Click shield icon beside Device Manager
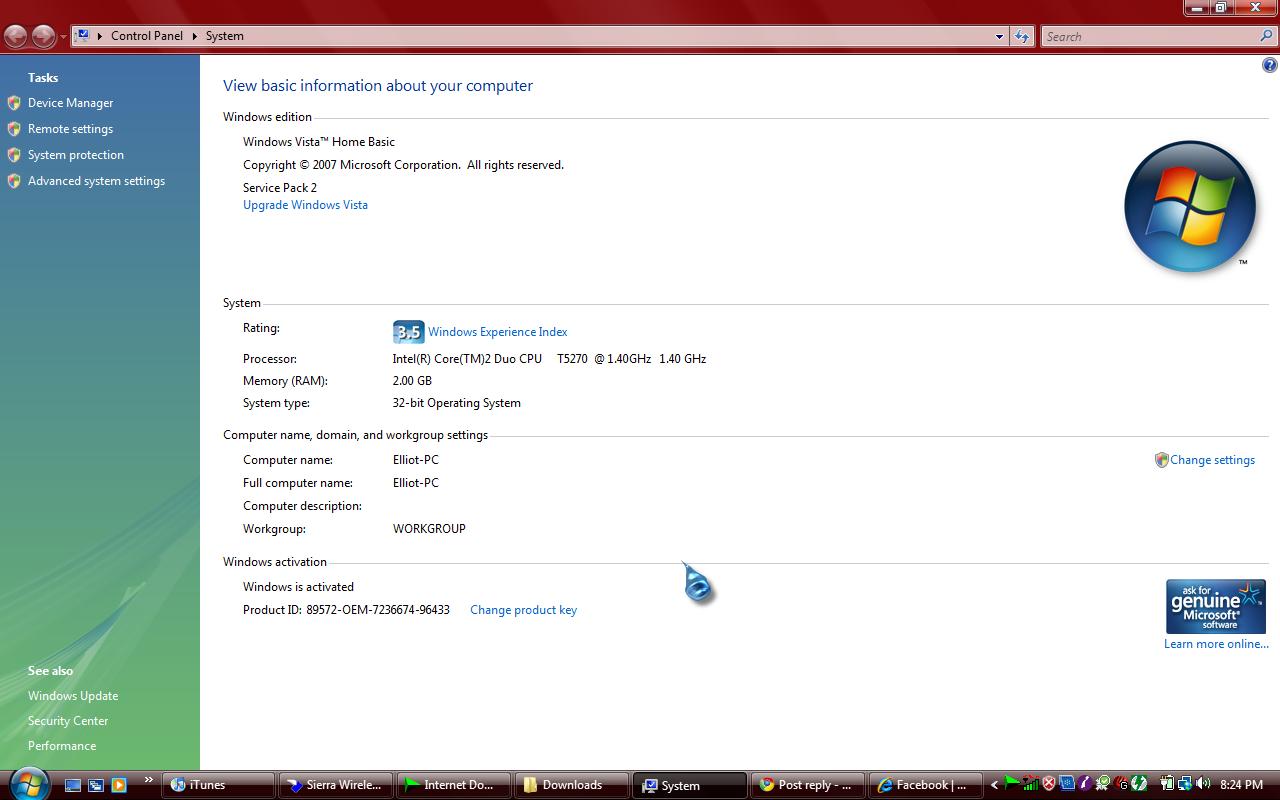 tap(14, 103)
